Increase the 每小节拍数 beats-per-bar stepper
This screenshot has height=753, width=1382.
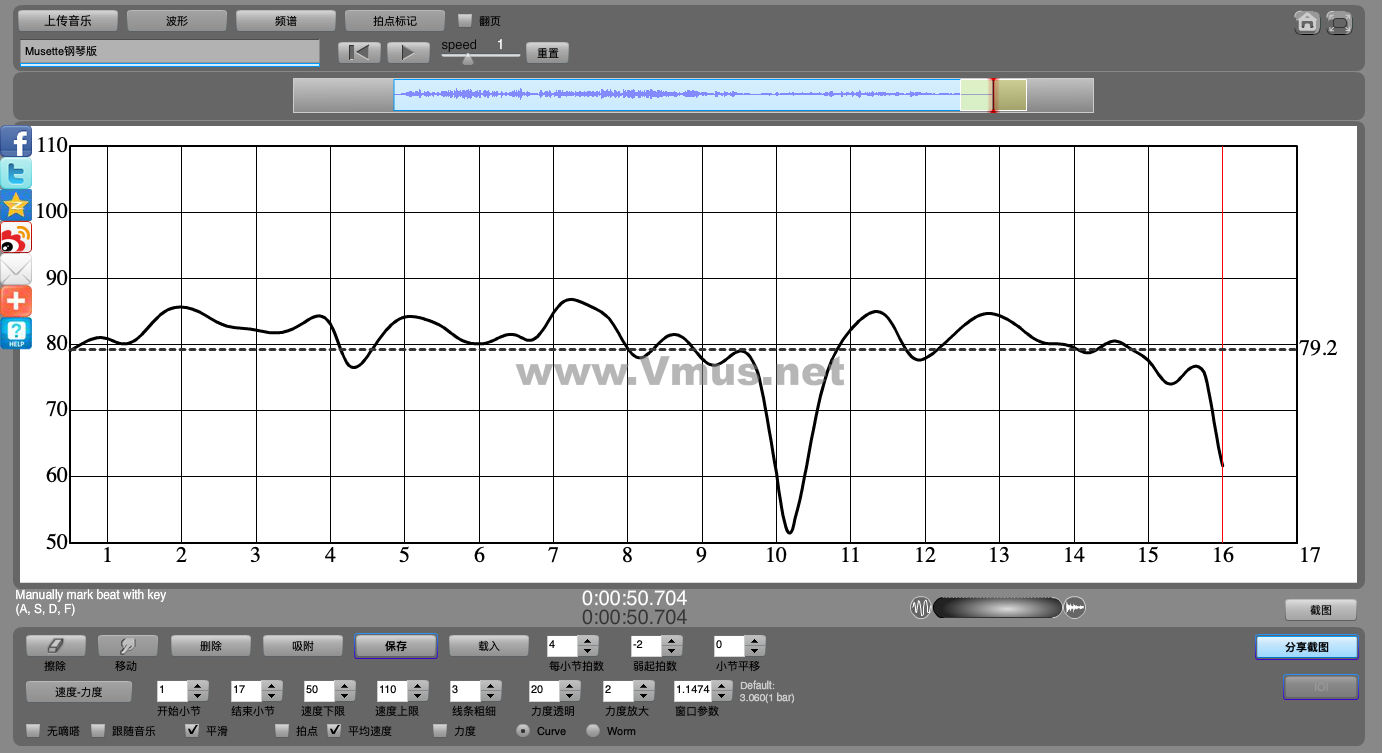(x=588, y=641)
